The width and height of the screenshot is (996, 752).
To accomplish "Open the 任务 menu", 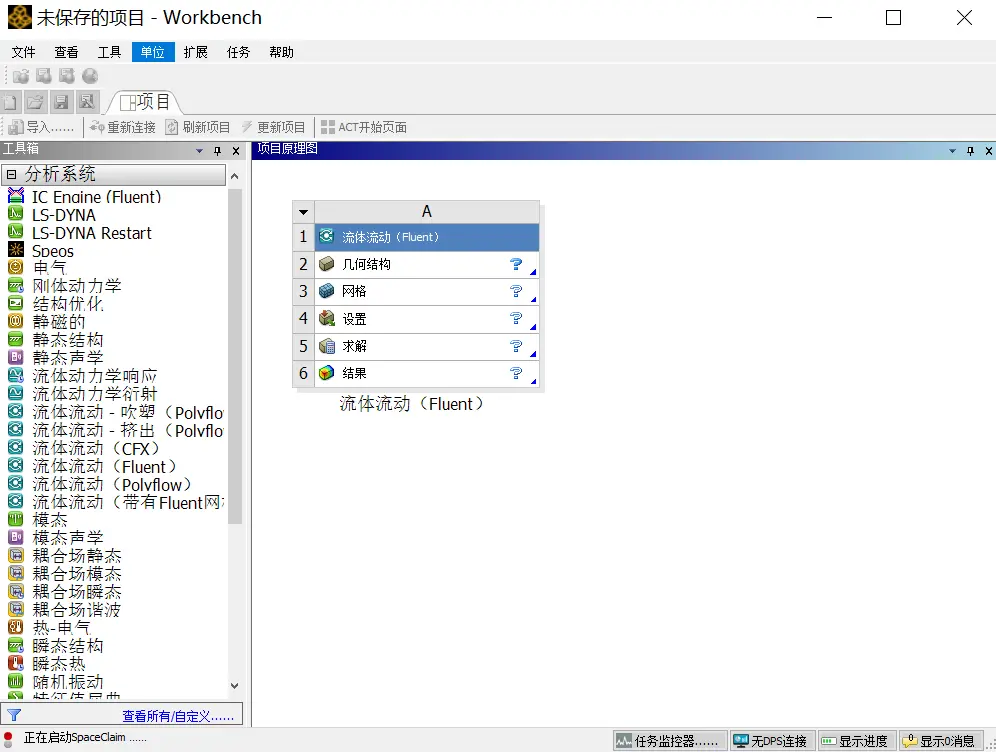I will tap(238, 52).
